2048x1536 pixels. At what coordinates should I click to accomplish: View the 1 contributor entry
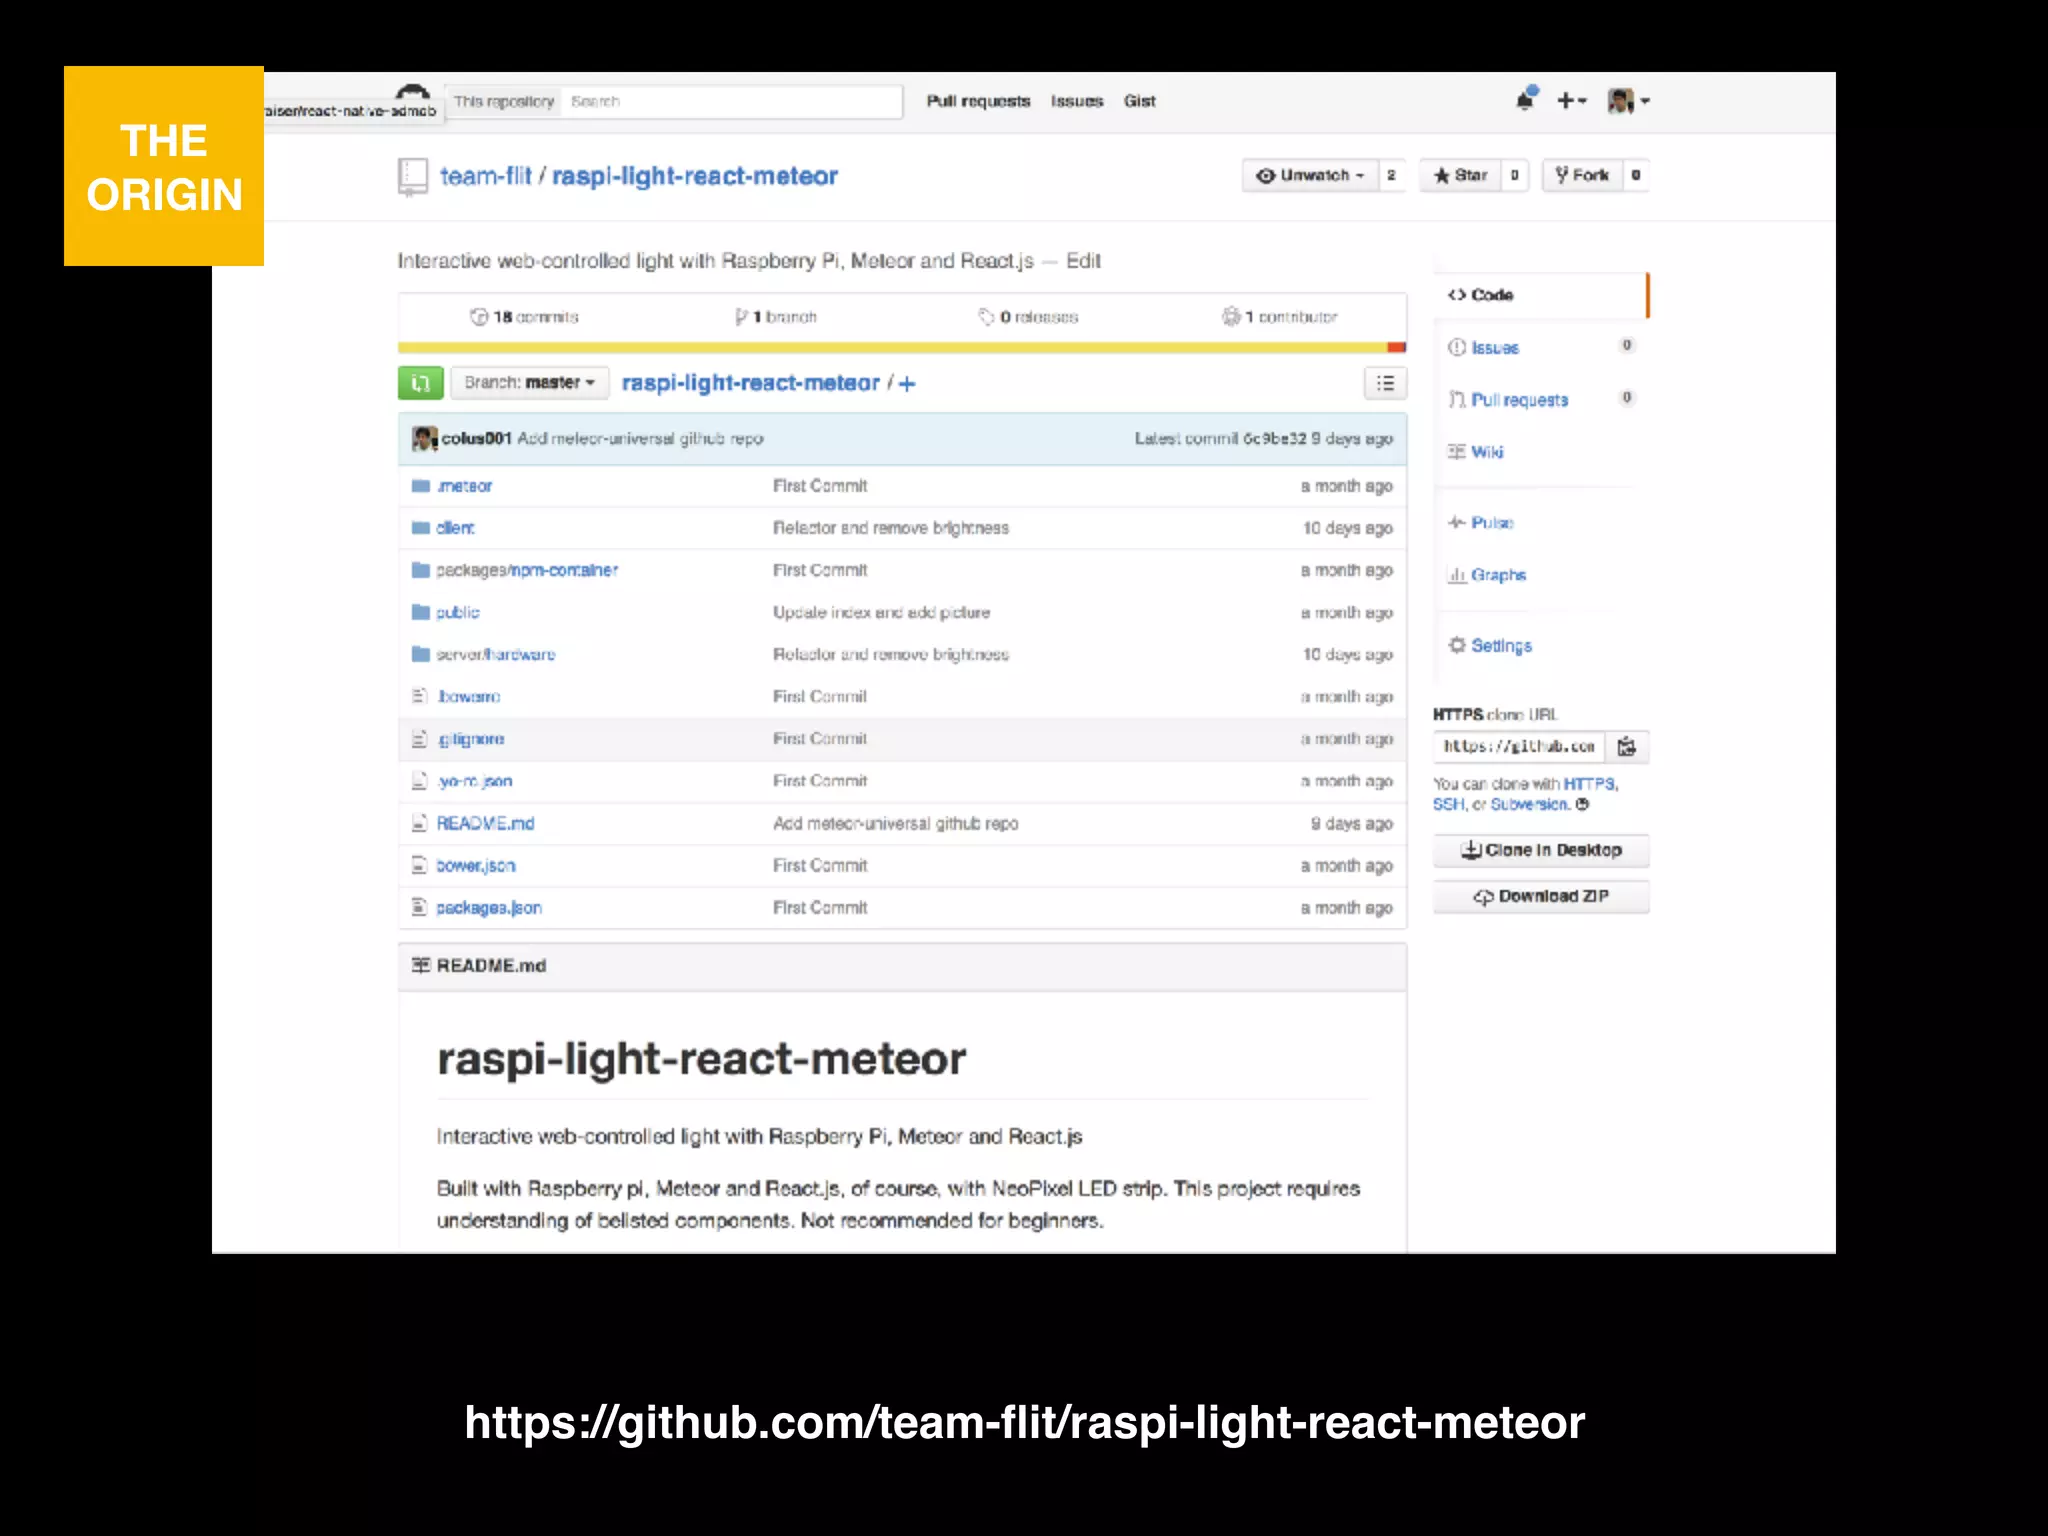(x=1280, y=317)
